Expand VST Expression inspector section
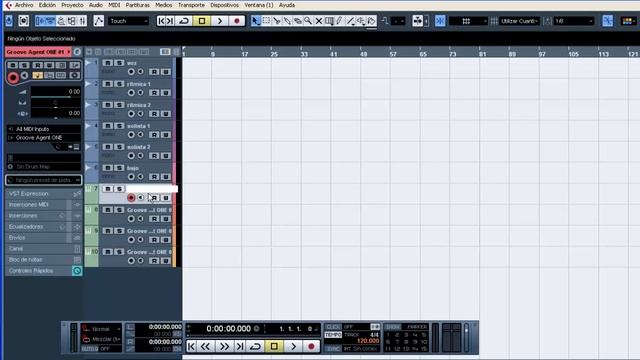Image resolution: width=640 pixels, height=360 pixels. click(x=44, y=193)
